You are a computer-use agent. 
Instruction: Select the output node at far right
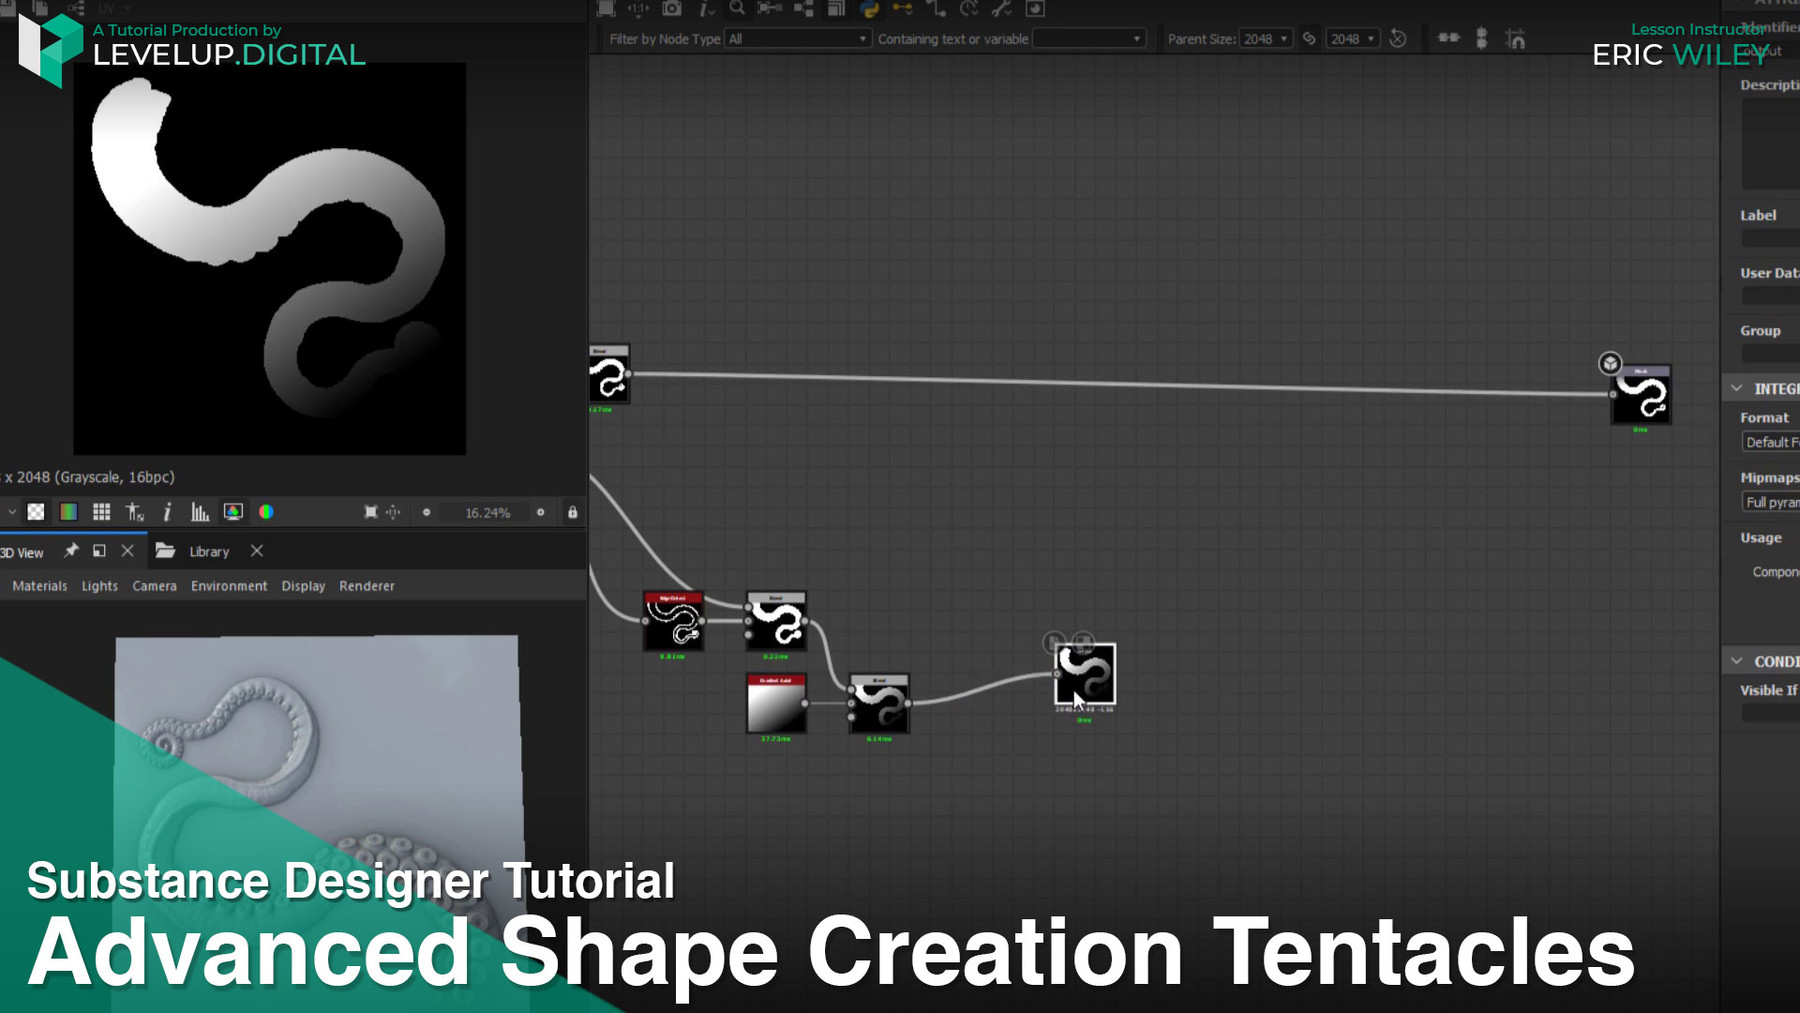click(x=1641, y=395)
